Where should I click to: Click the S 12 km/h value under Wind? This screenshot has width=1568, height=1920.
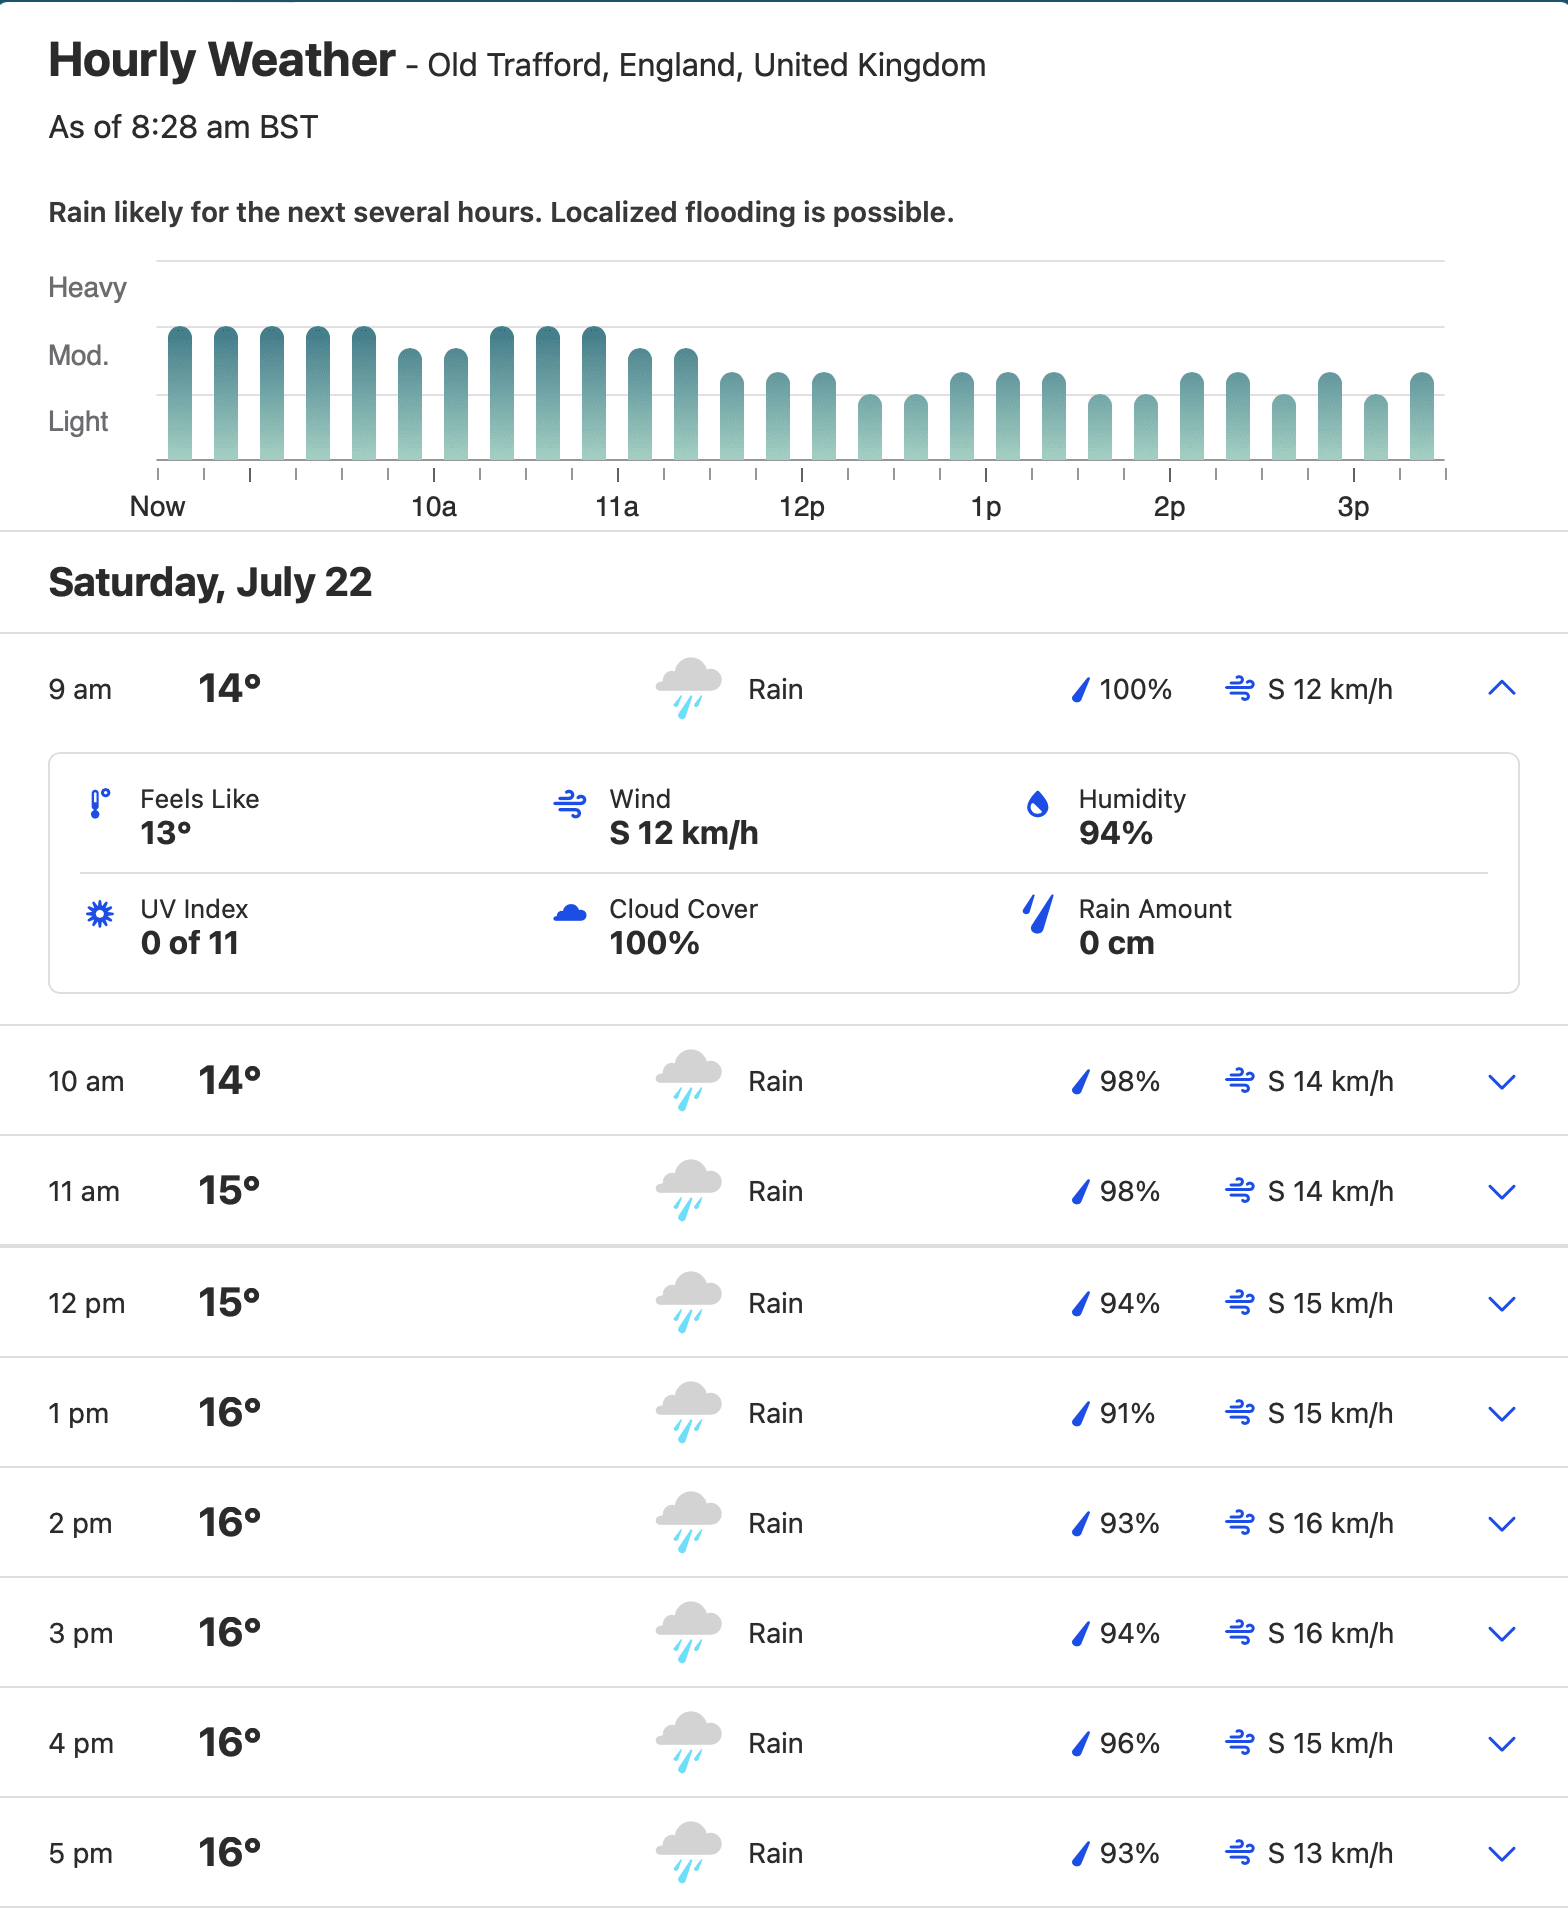[684, 833]
